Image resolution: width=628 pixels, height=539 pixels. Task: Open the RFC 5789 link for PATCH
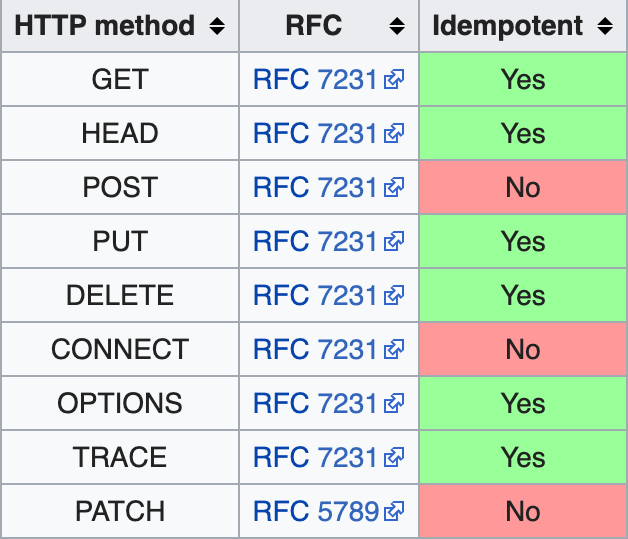coord(315,512)
